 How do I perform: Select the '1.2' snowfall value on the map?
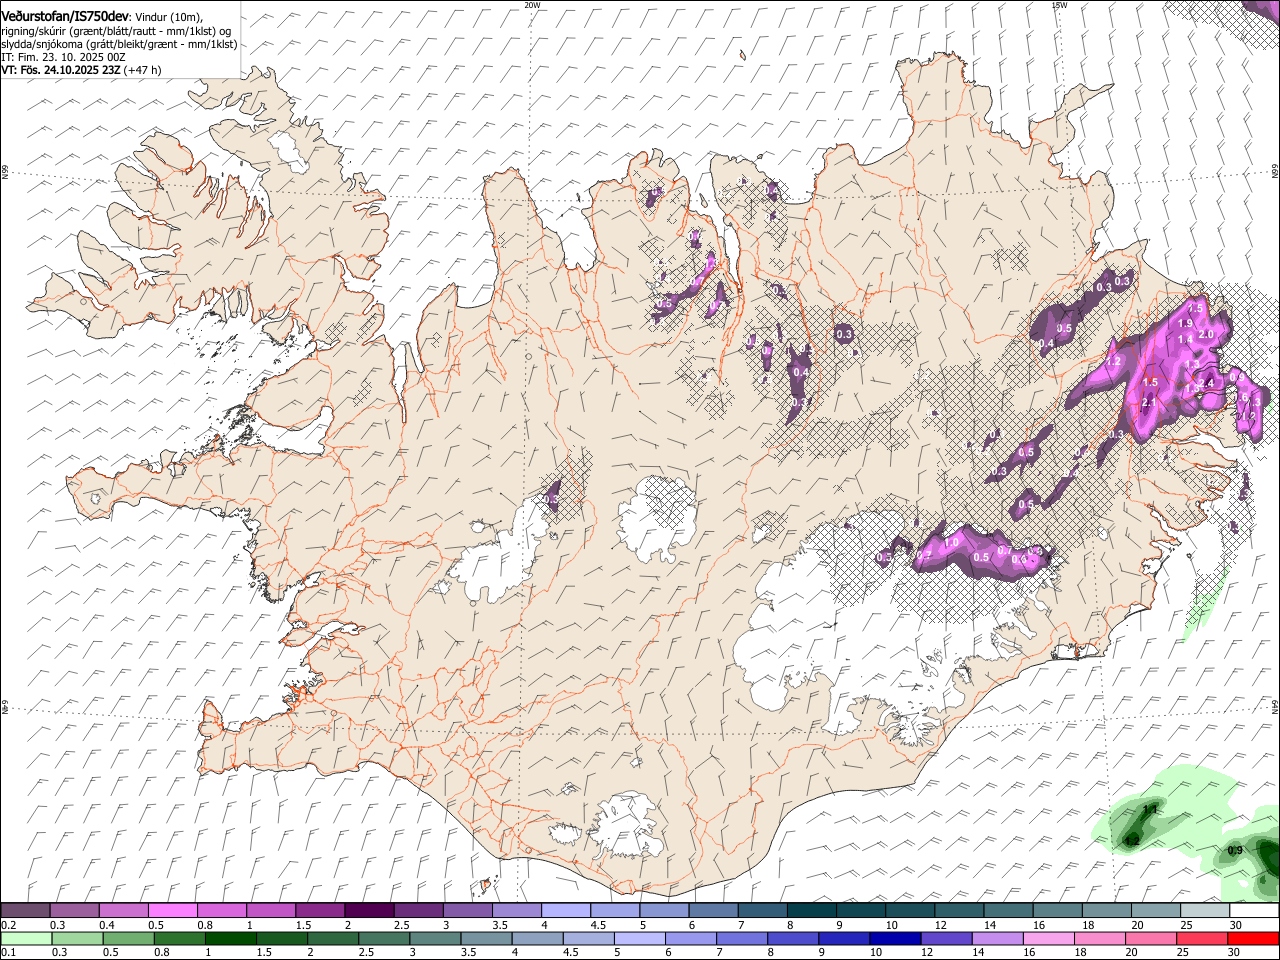1113,360
